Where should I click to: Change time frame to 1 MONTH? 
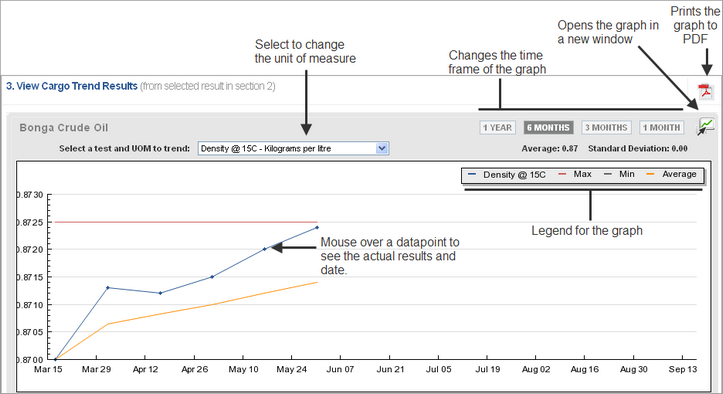tap(661, 128)
